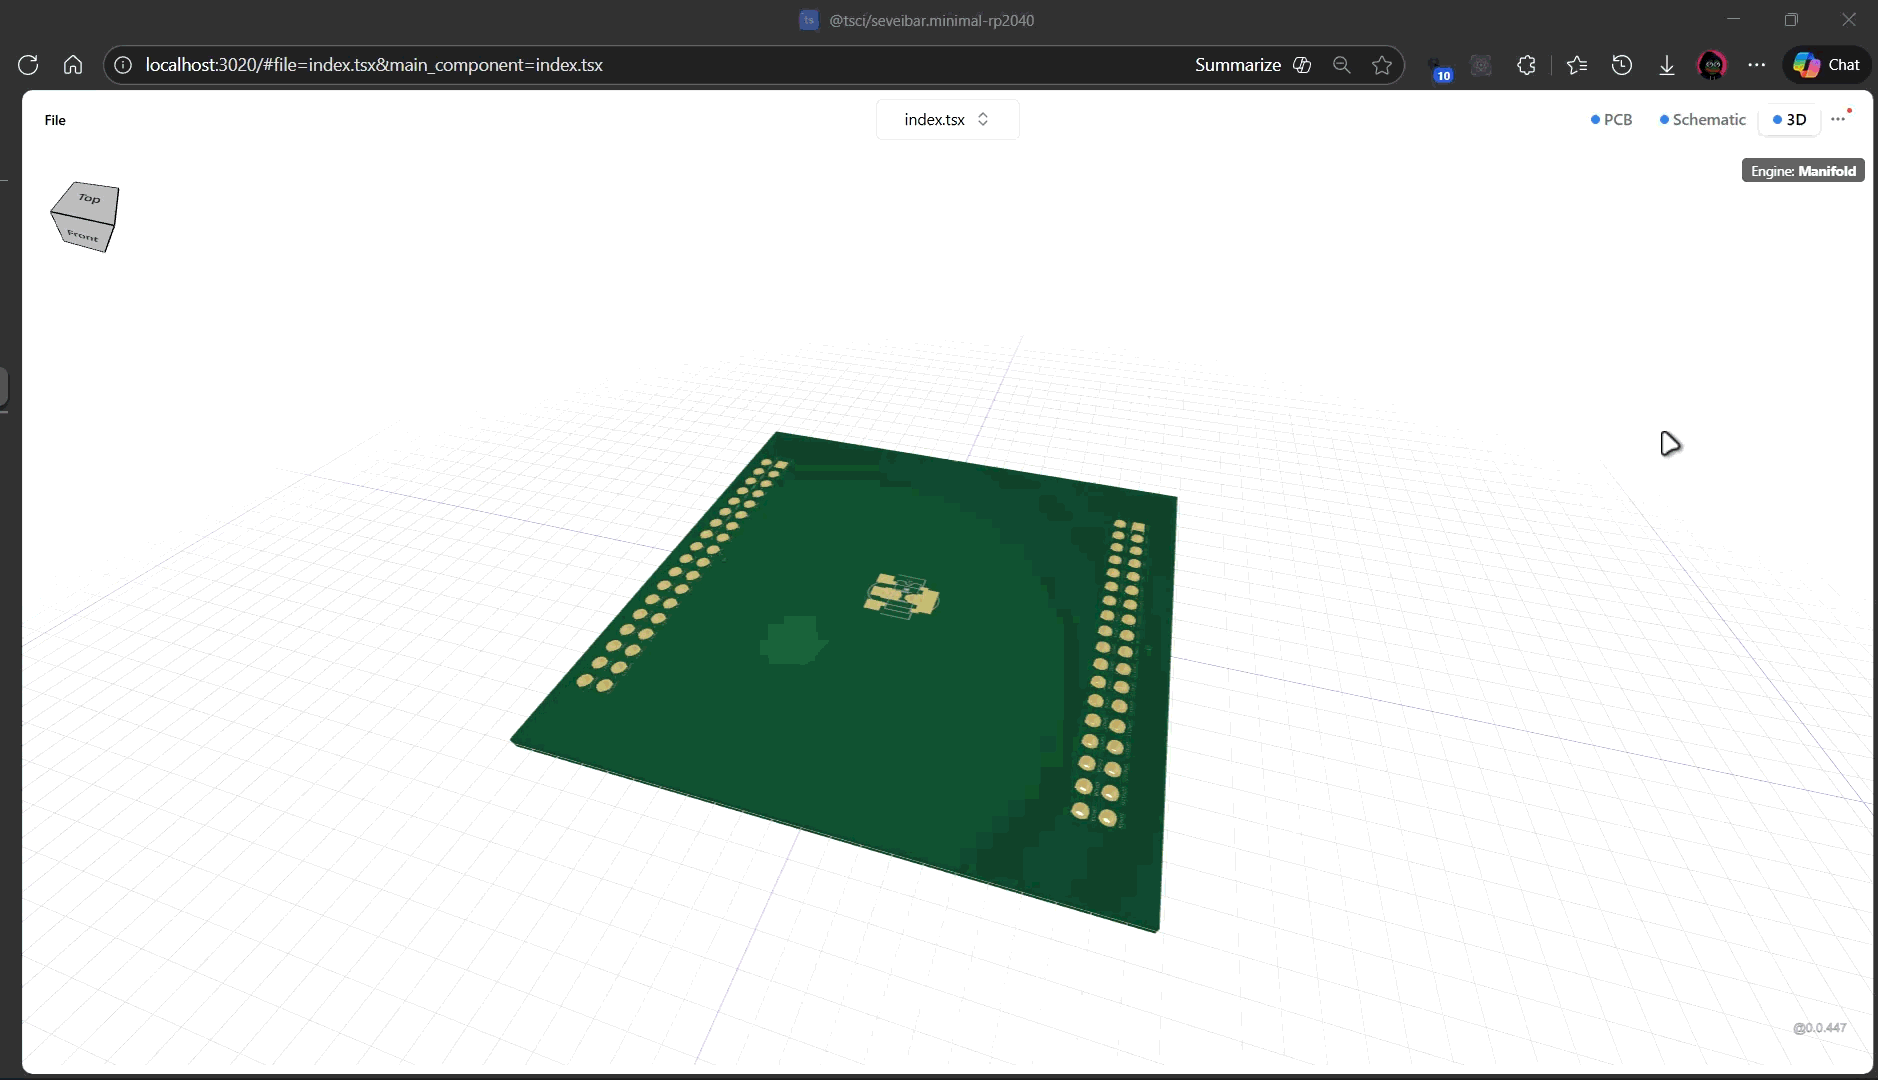The width and height of the screenshot is (1878, 1080).
Task: Open the zoom magnifier icon in address bar
Action: click(x=1342, y=65)
